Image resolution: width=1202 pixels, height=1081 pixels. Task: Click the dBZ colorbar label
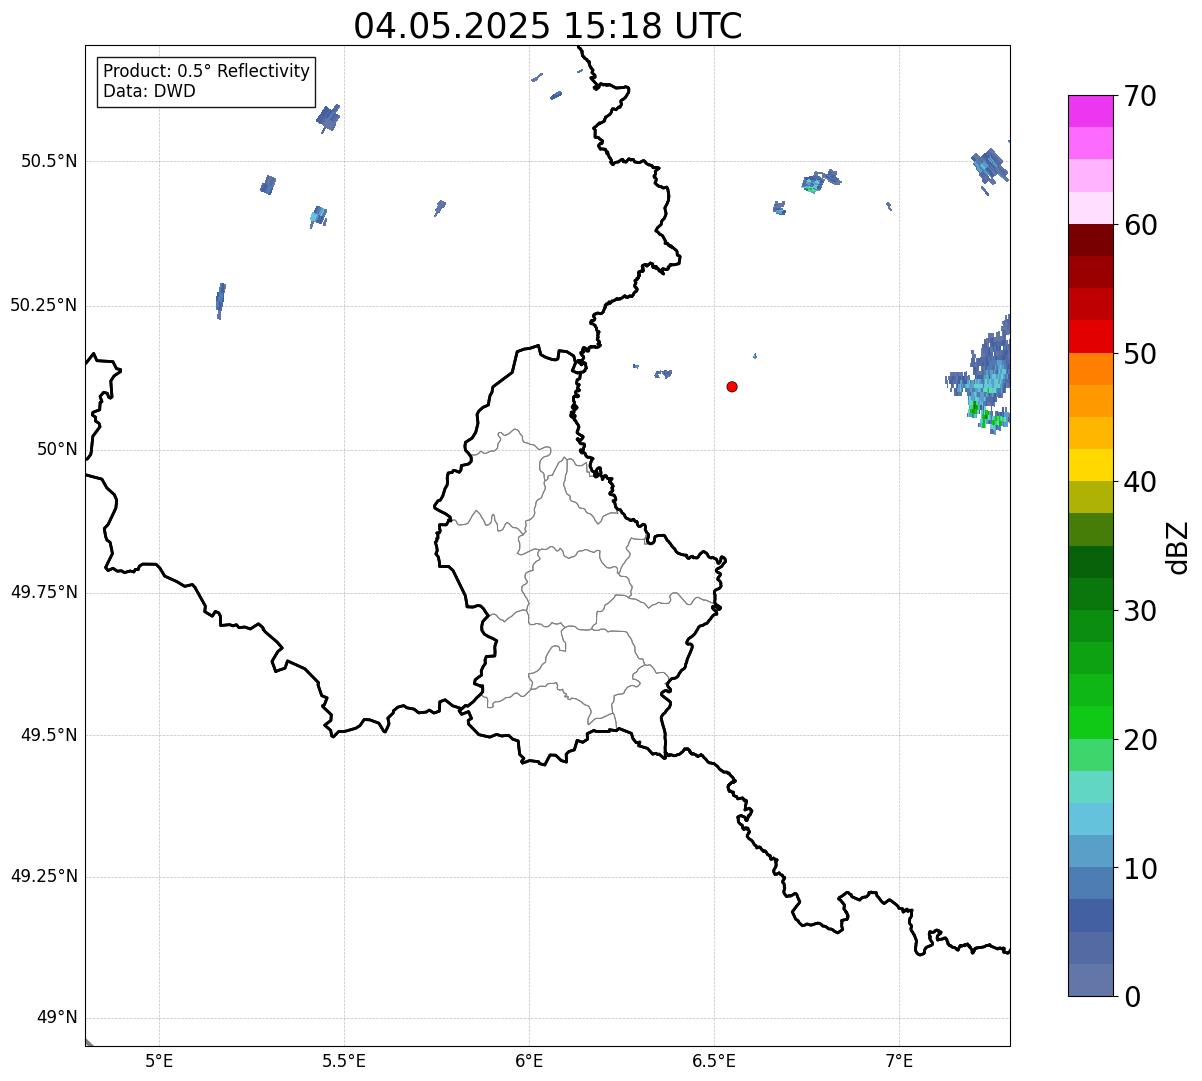pyautogui.click(x=1178, y=547)
